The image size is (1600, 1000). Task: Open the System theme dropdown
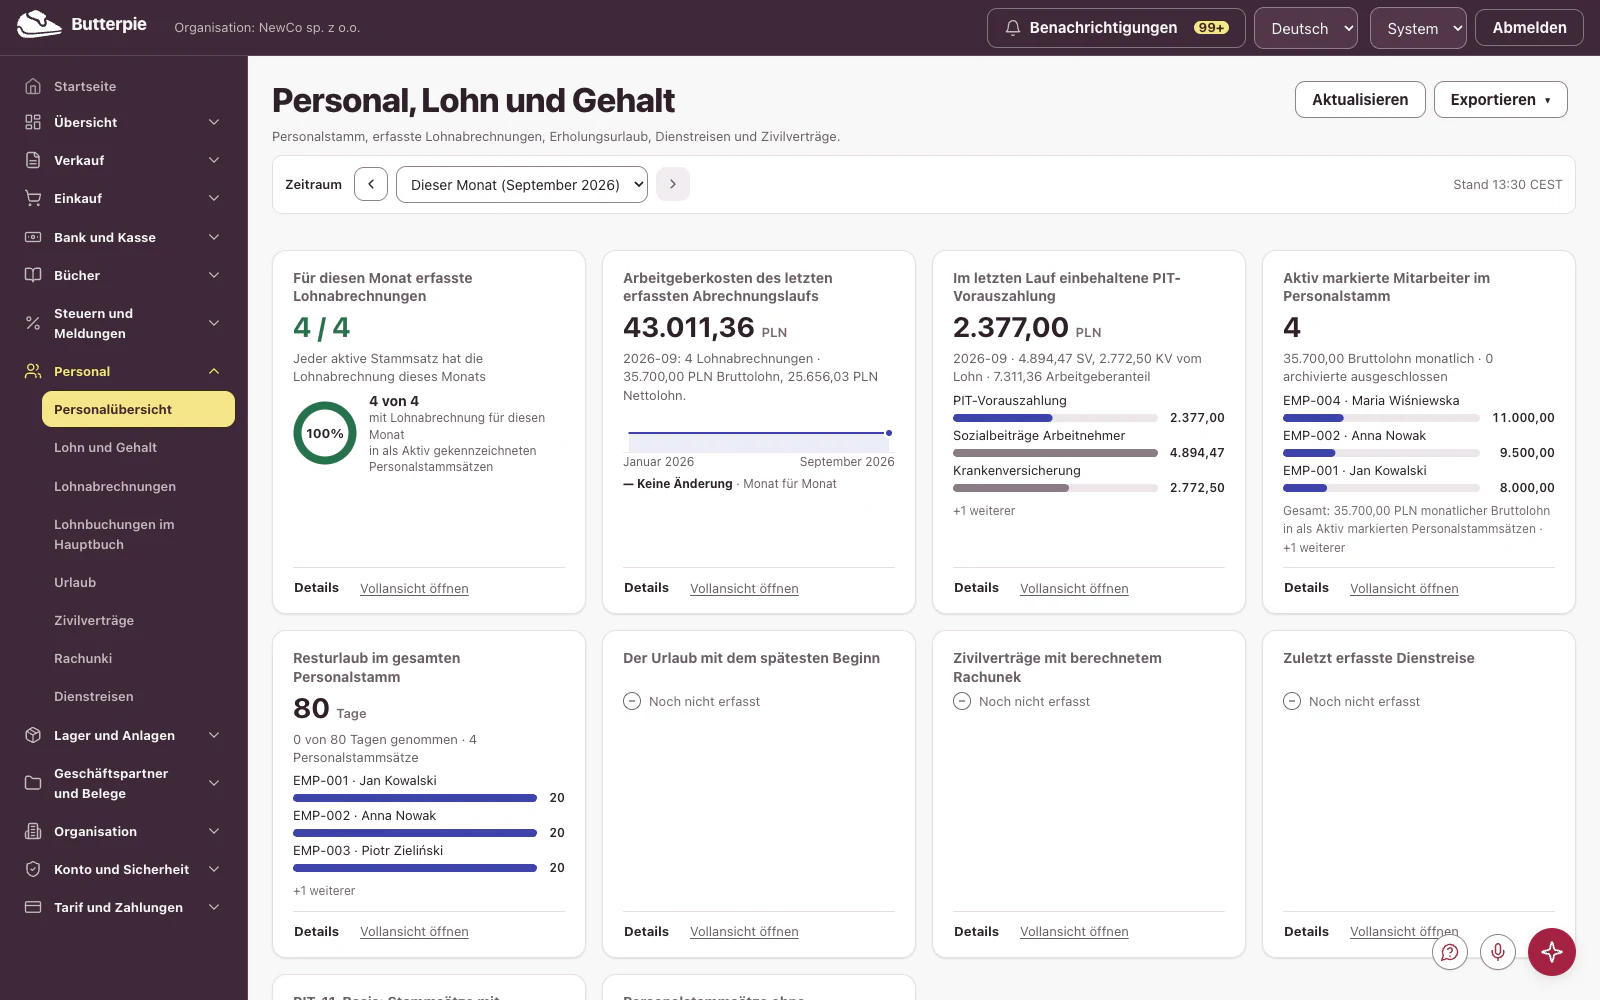tap(1418, 28)
